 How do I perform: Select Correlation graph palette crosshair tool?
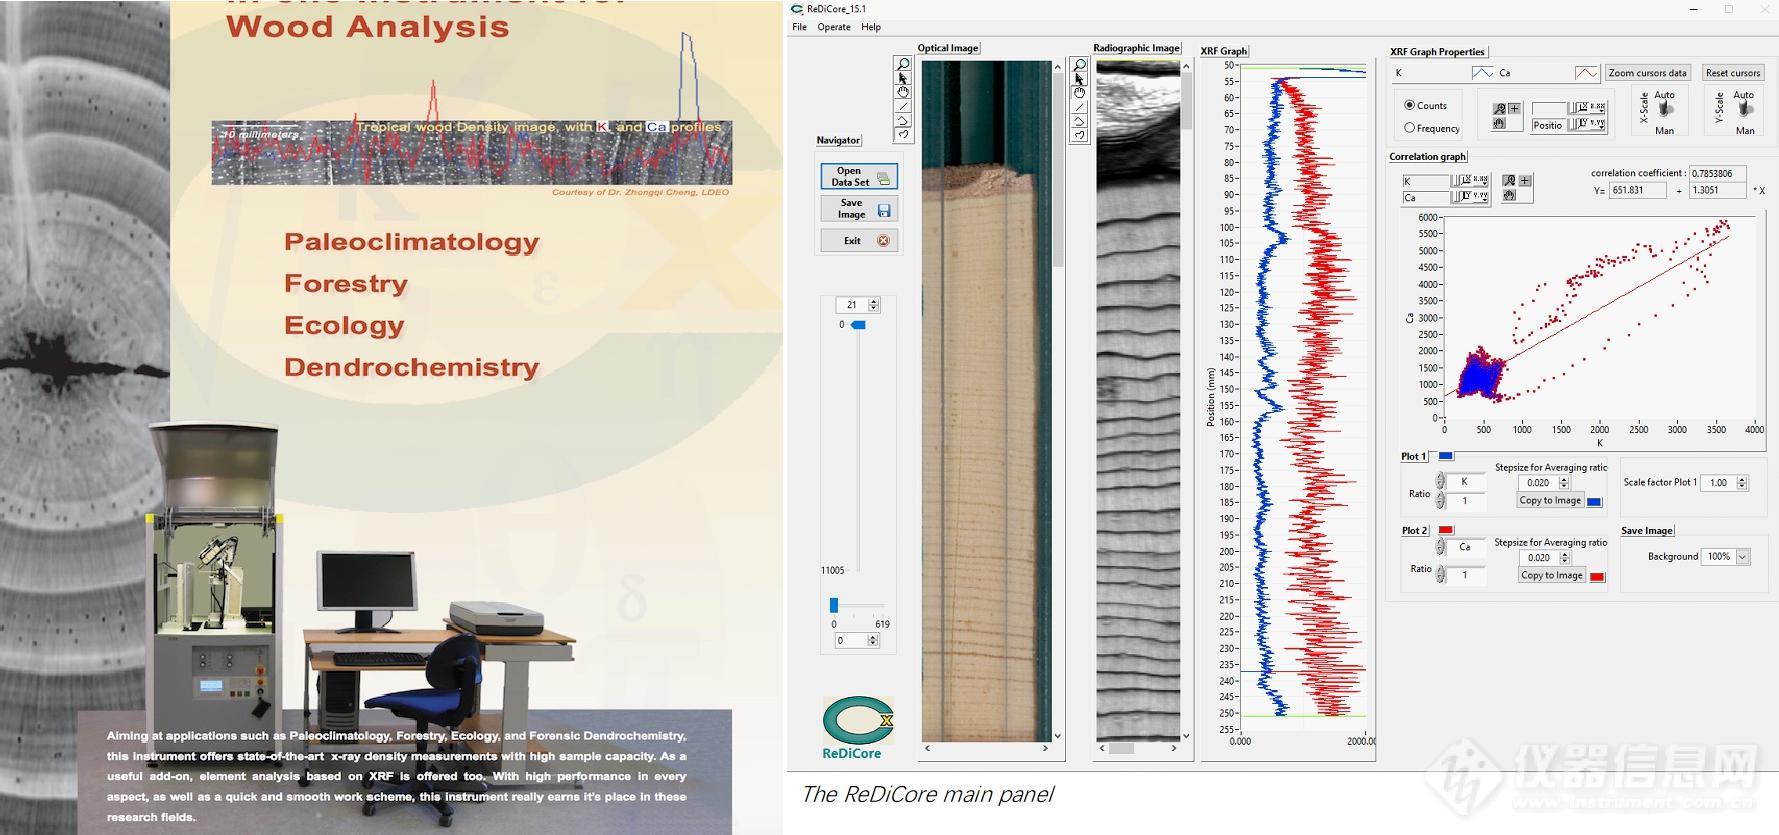click(1525, 181)
